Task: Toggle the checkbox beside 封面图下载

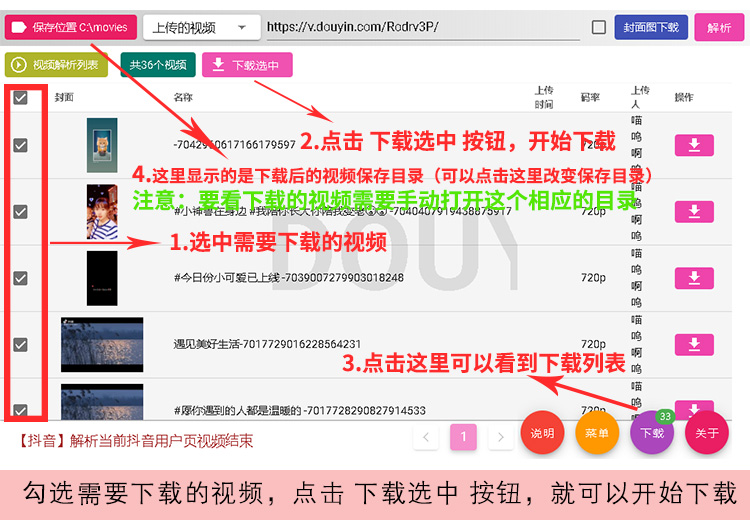Action: [598, 27]
